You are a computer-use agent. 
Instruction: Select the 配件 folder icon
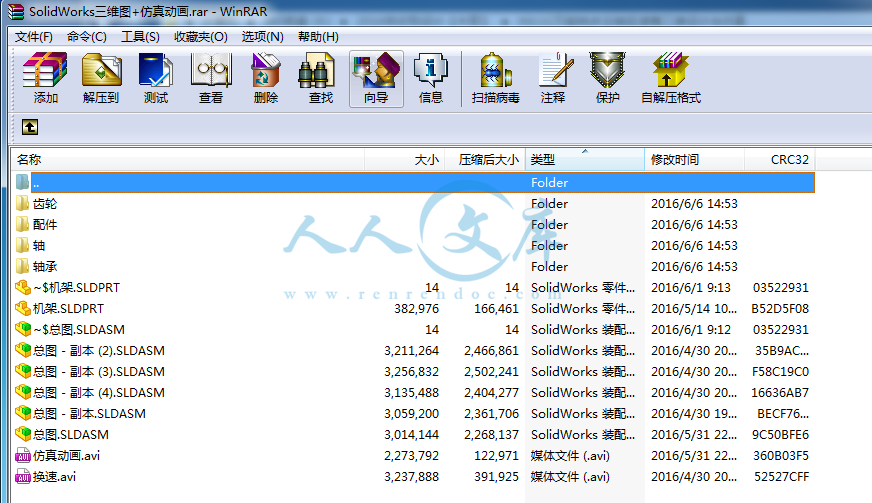tap(22, 225)
